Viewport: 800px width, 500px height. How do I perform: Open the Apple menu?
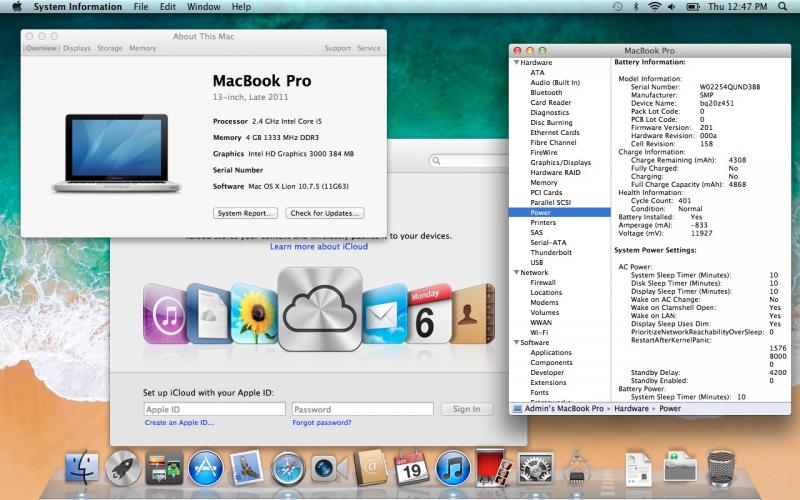tap(17, 7)
